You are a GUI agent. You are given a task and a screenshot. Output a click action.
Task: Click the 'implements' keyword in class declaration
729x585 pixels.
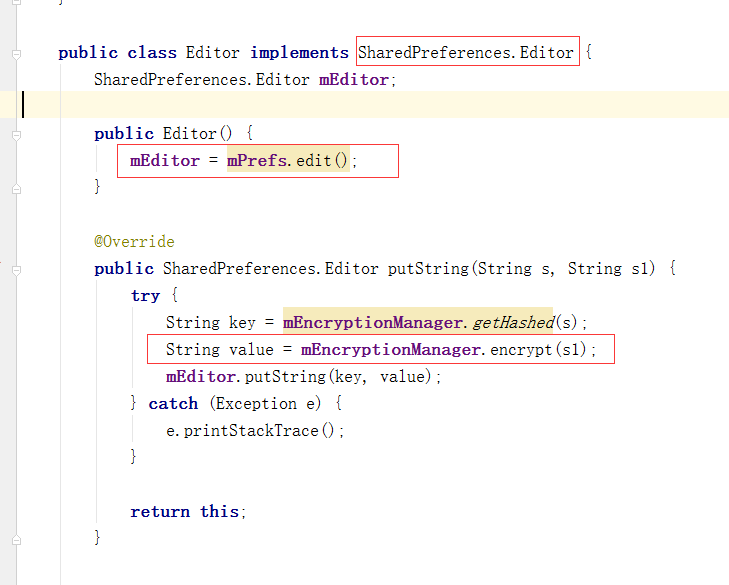pyautogui.click(x=299, y=53)
